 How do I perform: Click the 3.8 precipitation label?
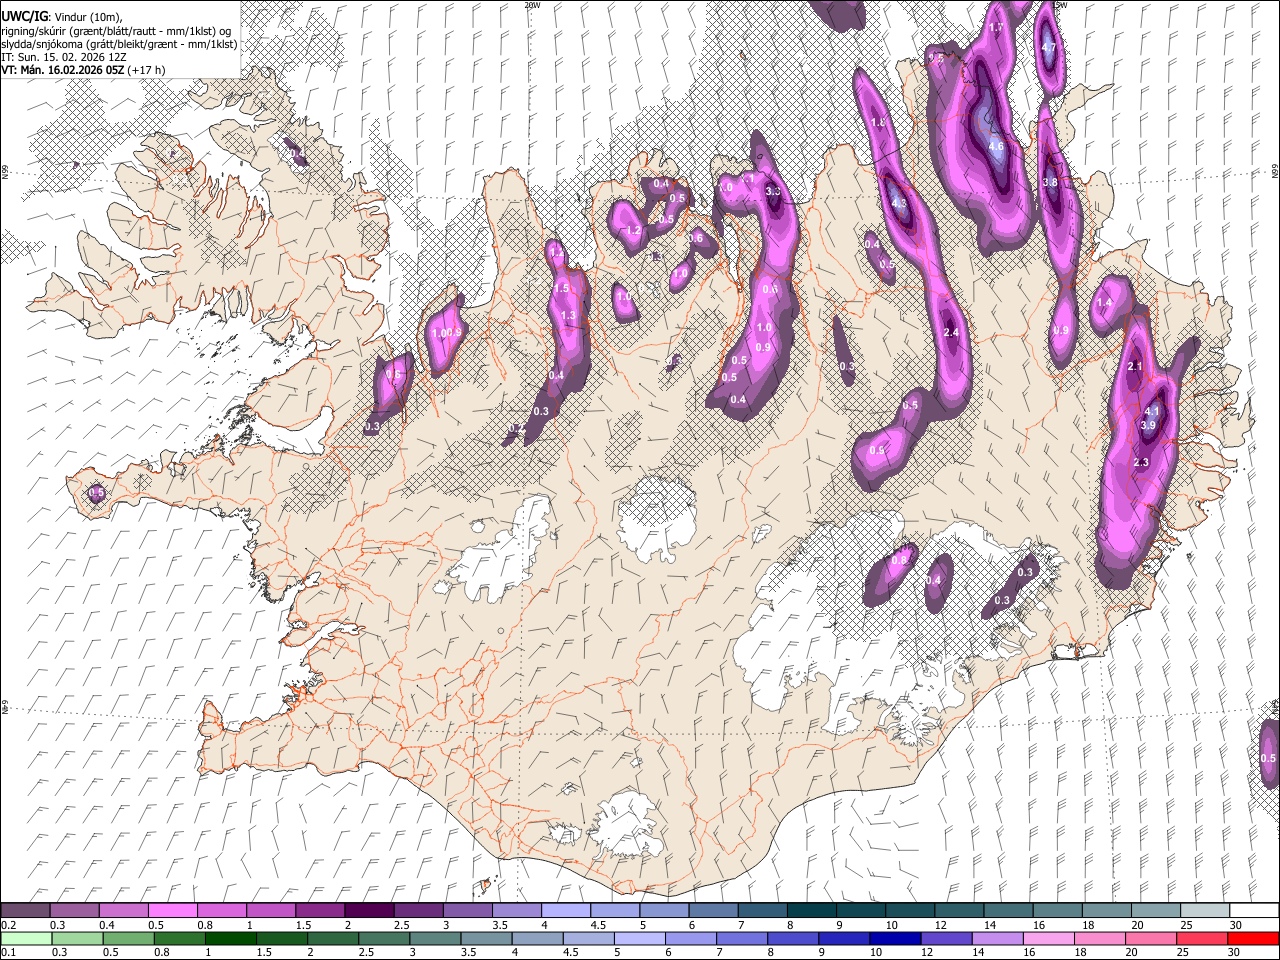1050,183
